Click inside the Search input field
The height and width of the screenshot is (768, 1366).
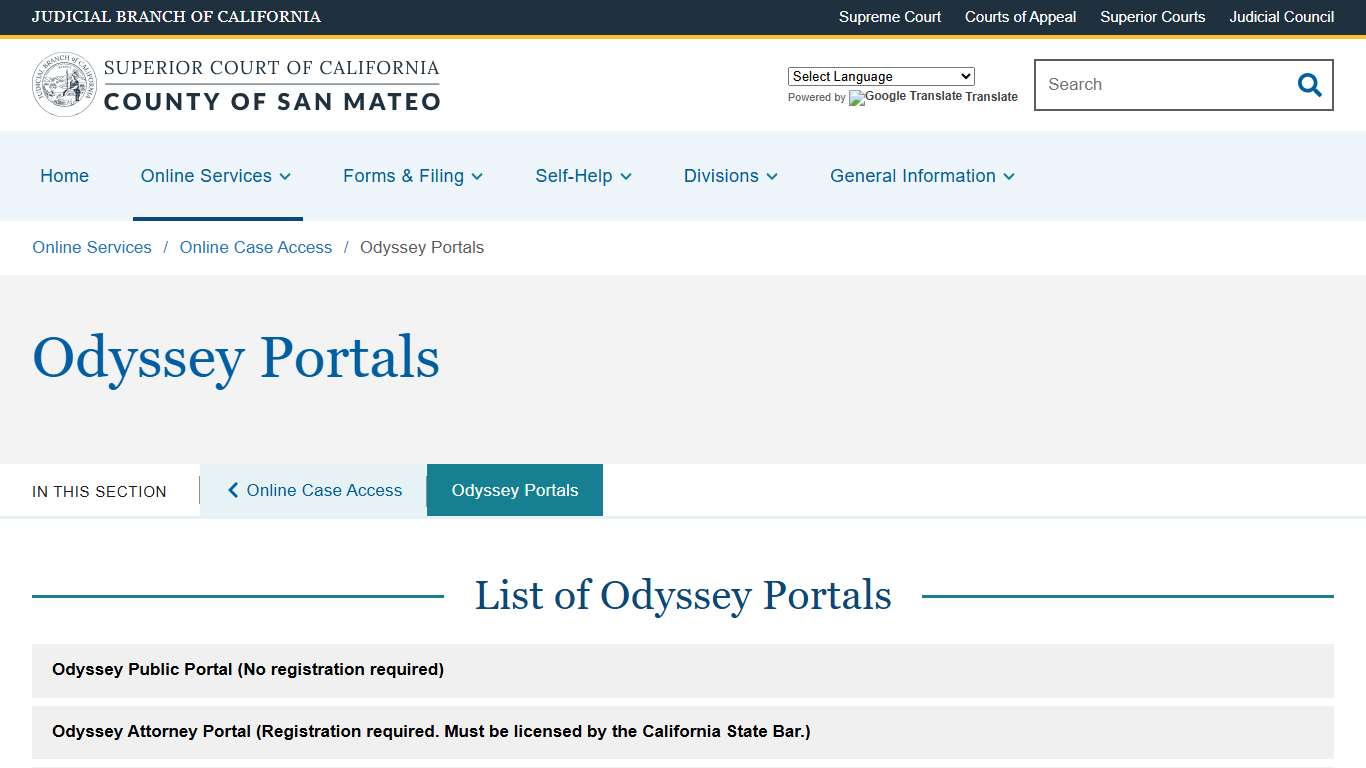pyautogui.click(x=1150, y=85)
